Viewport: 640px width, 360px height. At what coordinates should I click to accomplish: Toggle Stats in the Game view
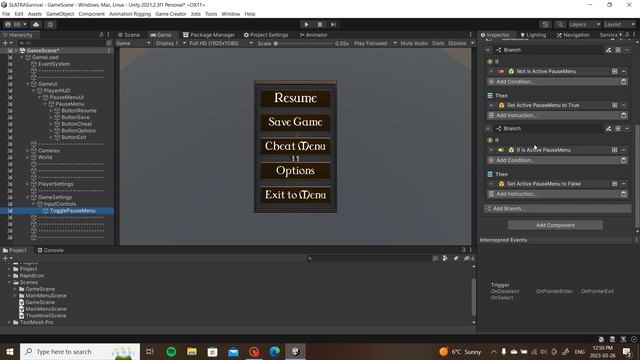(438, 43)
